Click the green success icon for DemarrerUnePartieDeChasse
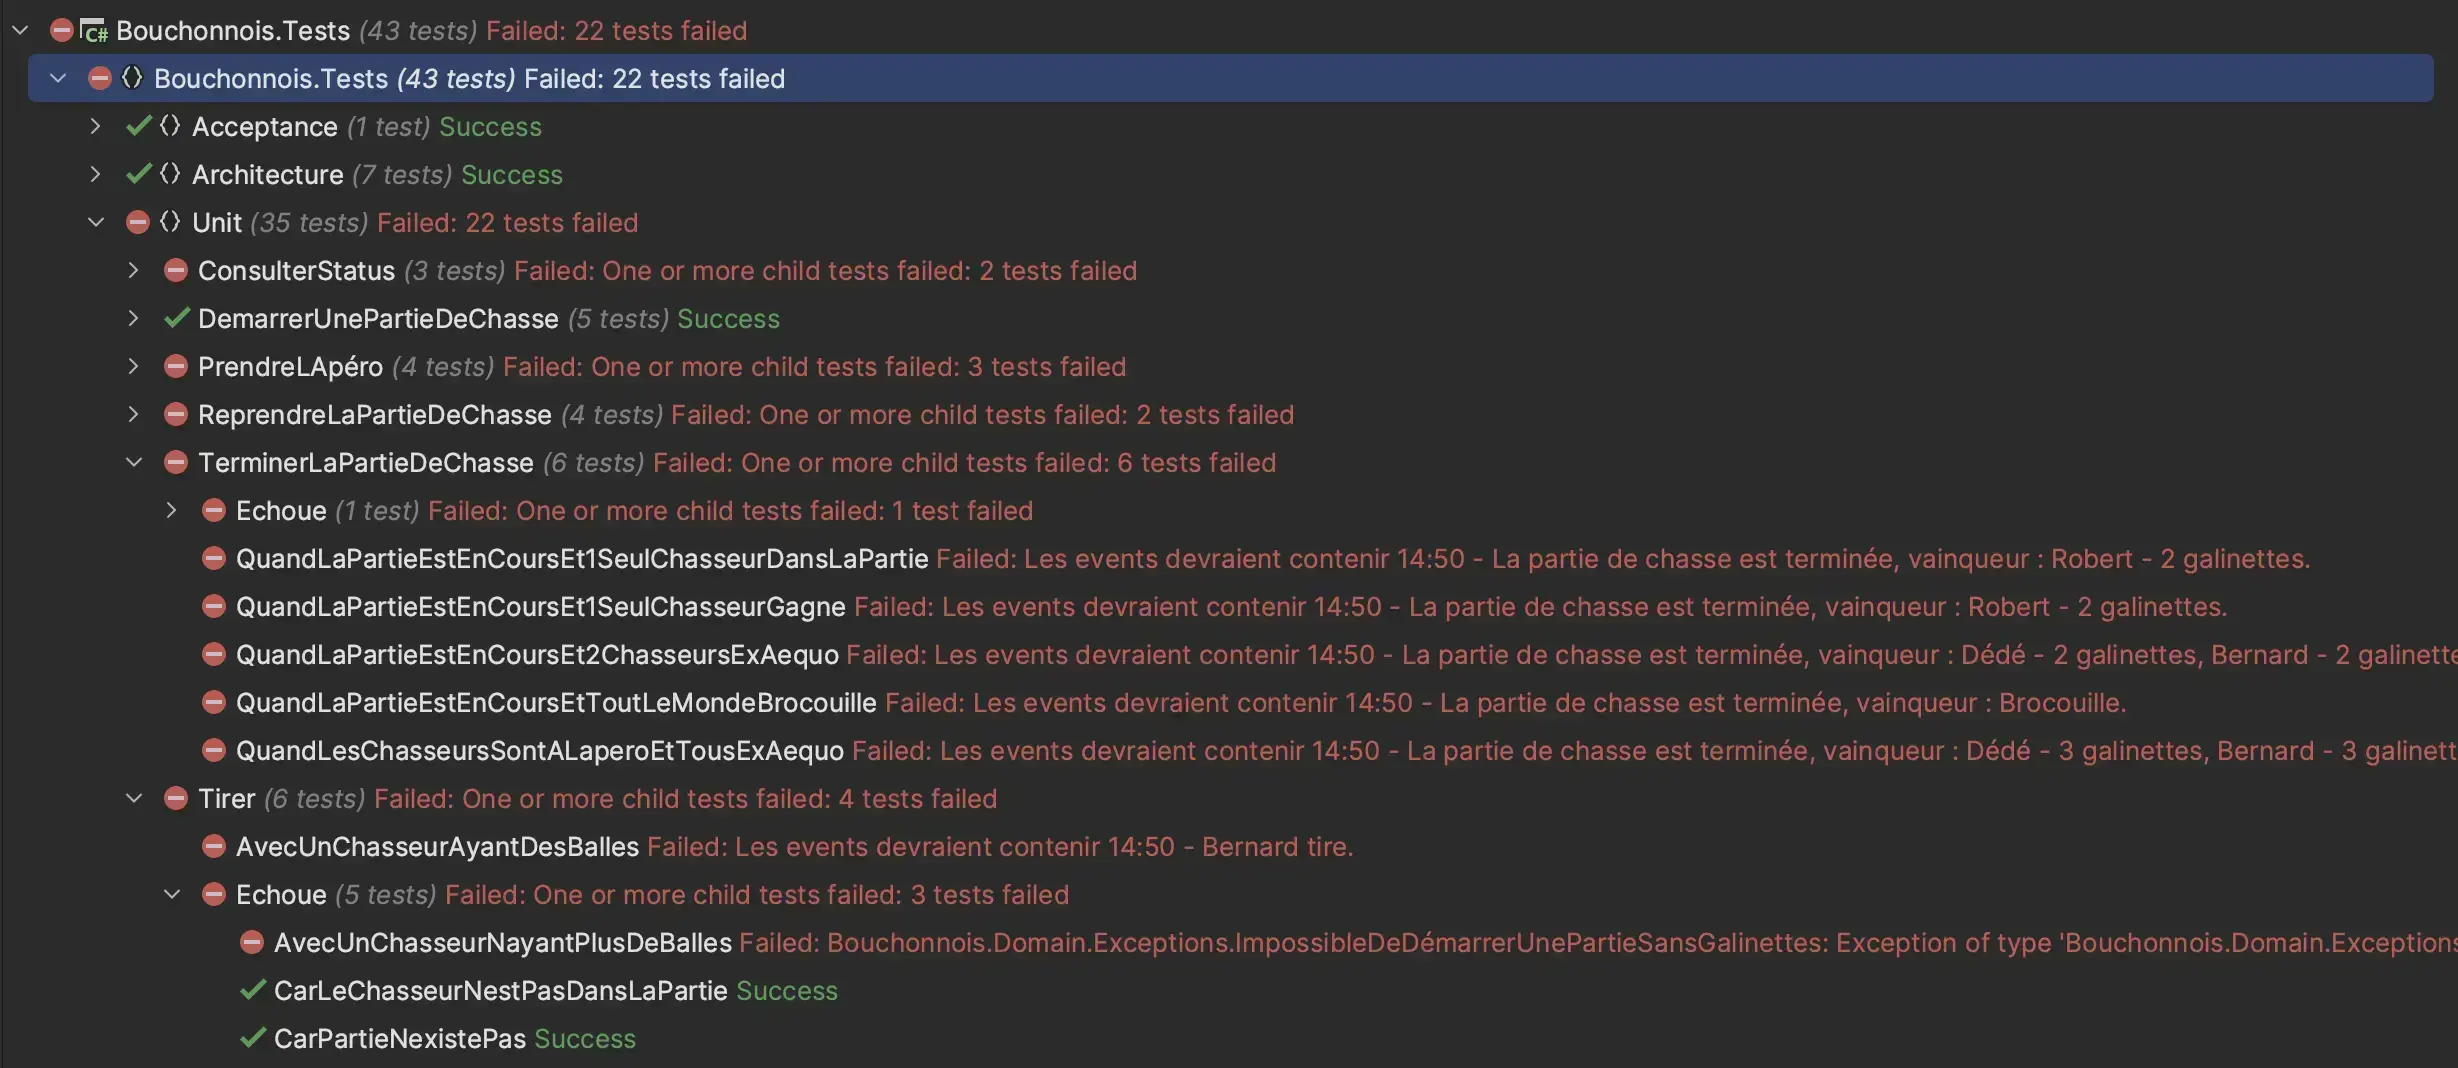 click(176, 318)
